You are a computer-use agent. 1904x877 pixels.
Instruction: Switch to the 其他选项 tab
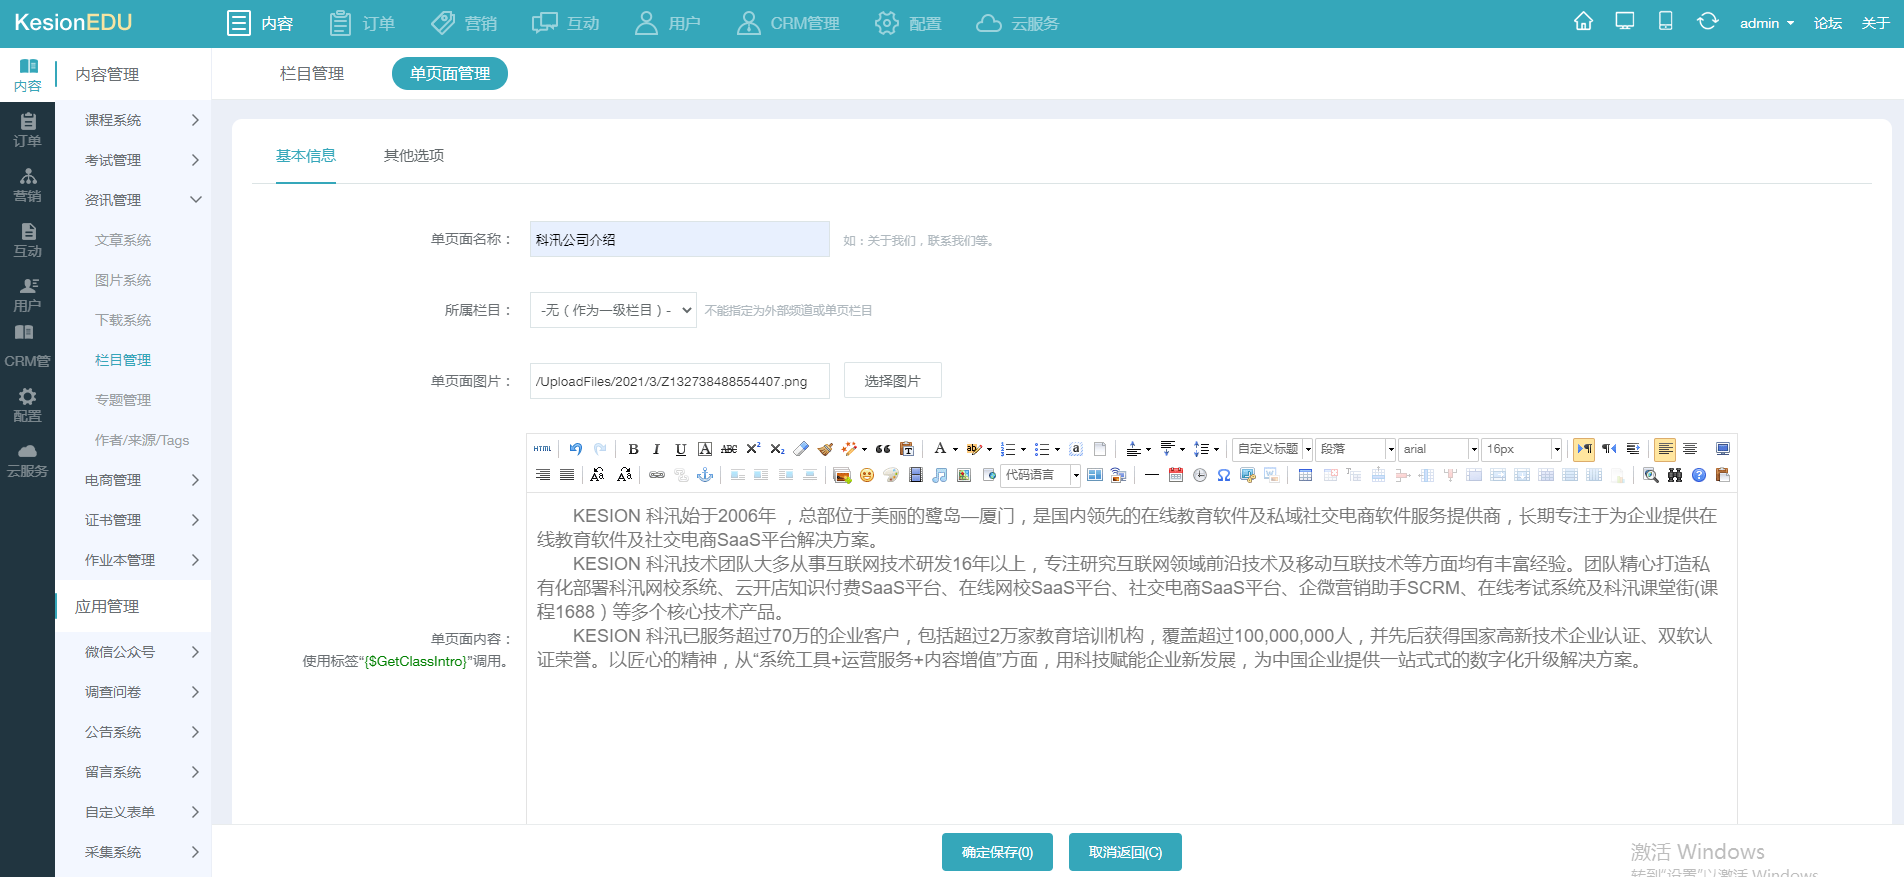click(414, 155)
